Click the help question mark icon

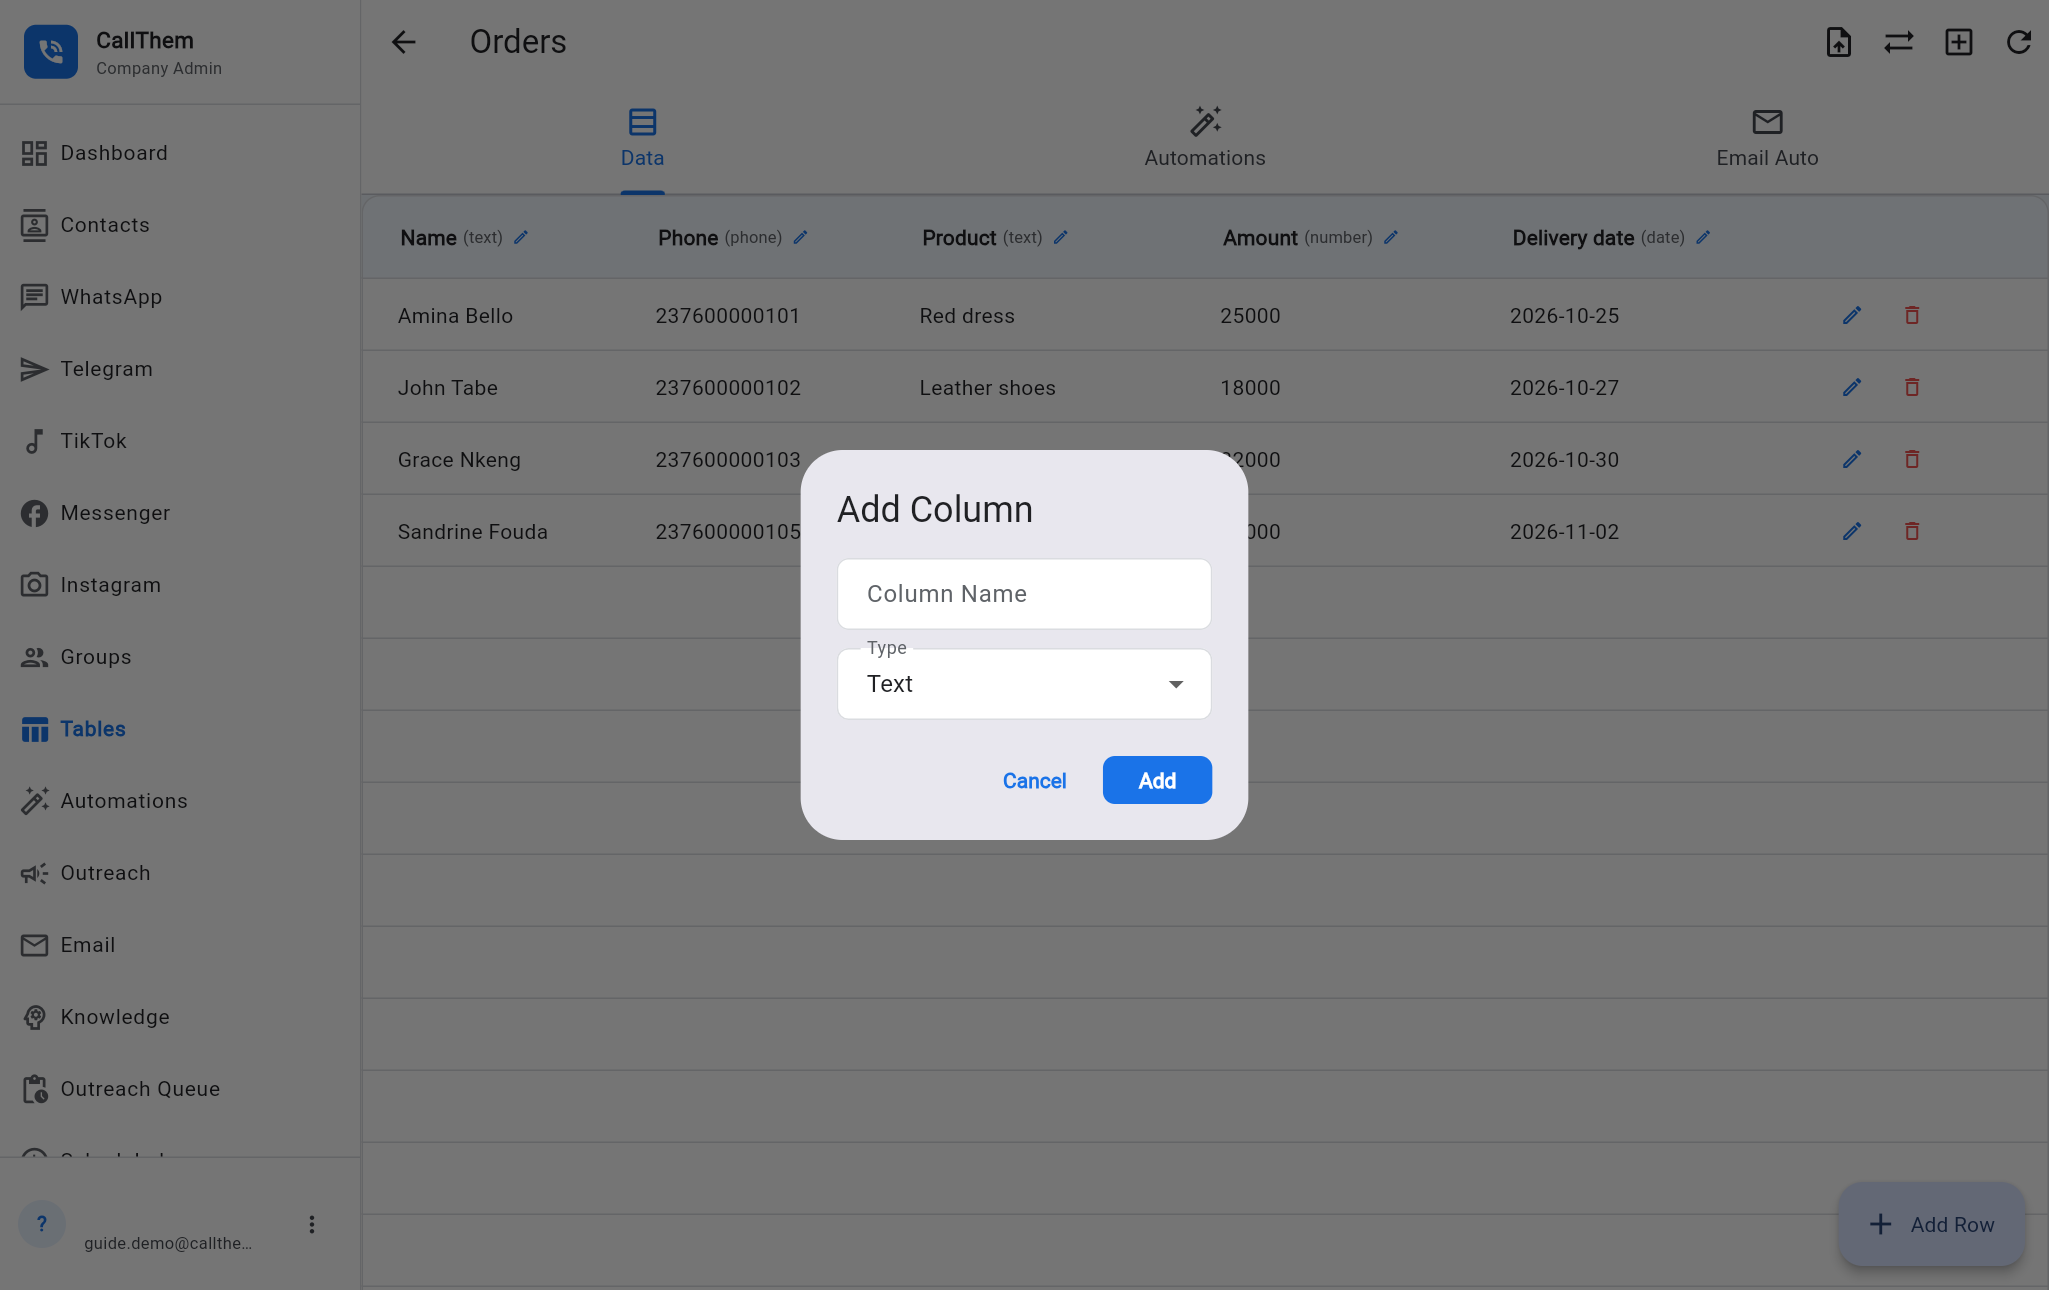42,1224
